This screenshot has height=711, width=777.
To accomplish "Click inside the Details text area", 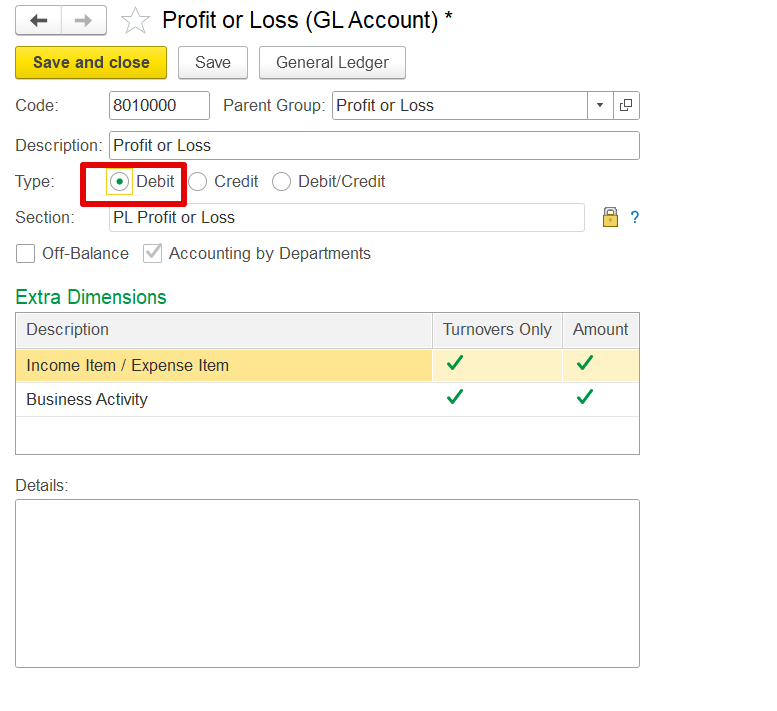I will (x=328, y=583).
